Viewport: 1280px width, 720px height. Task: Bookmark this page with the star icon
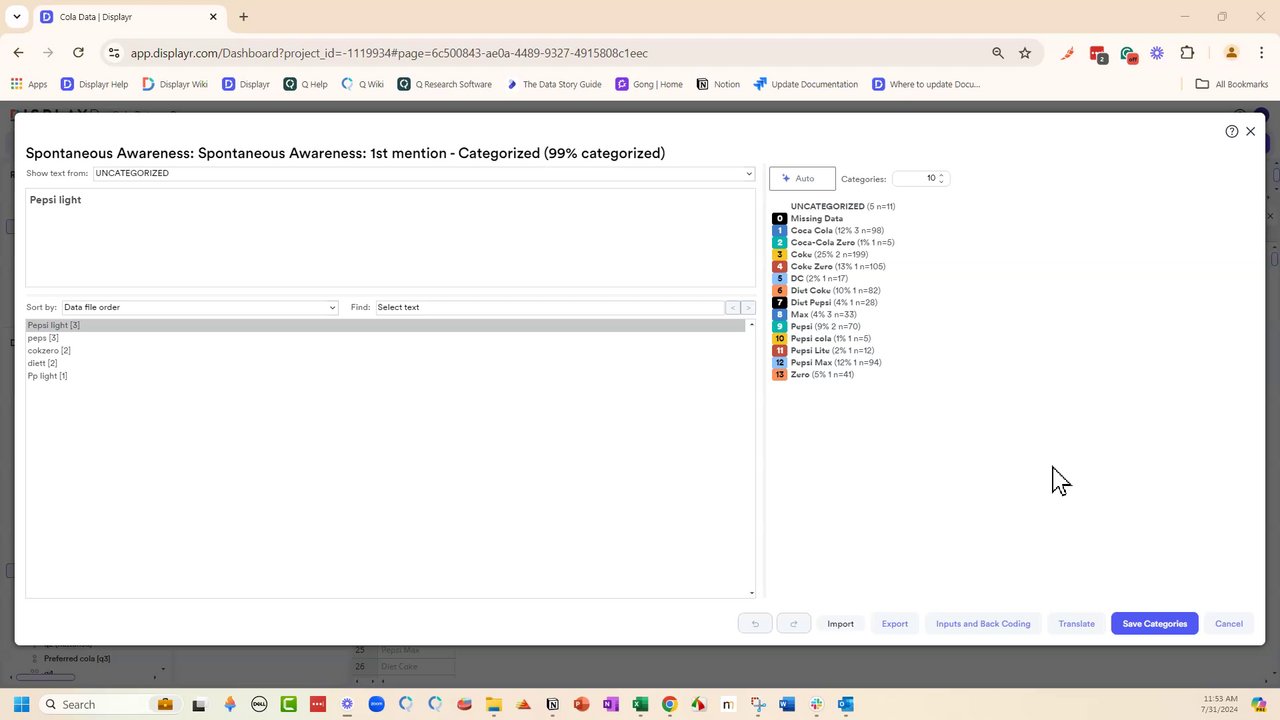pos(1025,53)
